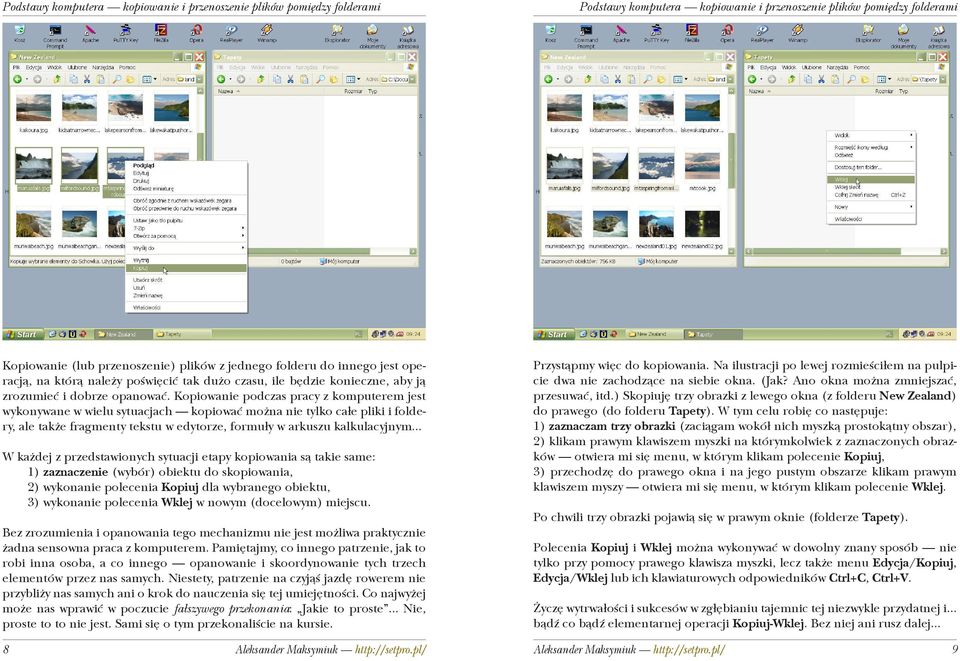Screen dimensions: 960x661
Task: Page 9: Cut scissors icon in Tapety window
Action: tap(821, 79)
